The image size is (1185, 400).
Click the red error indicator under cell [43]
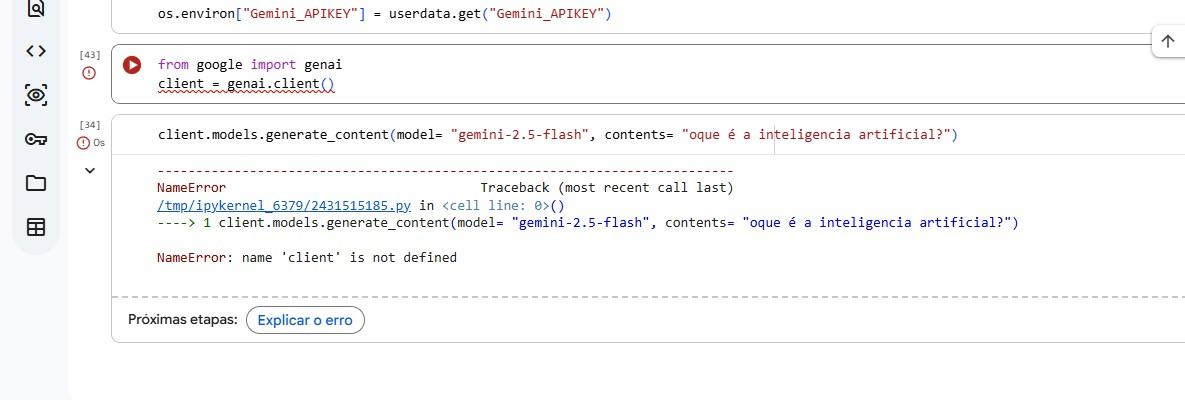89,73
